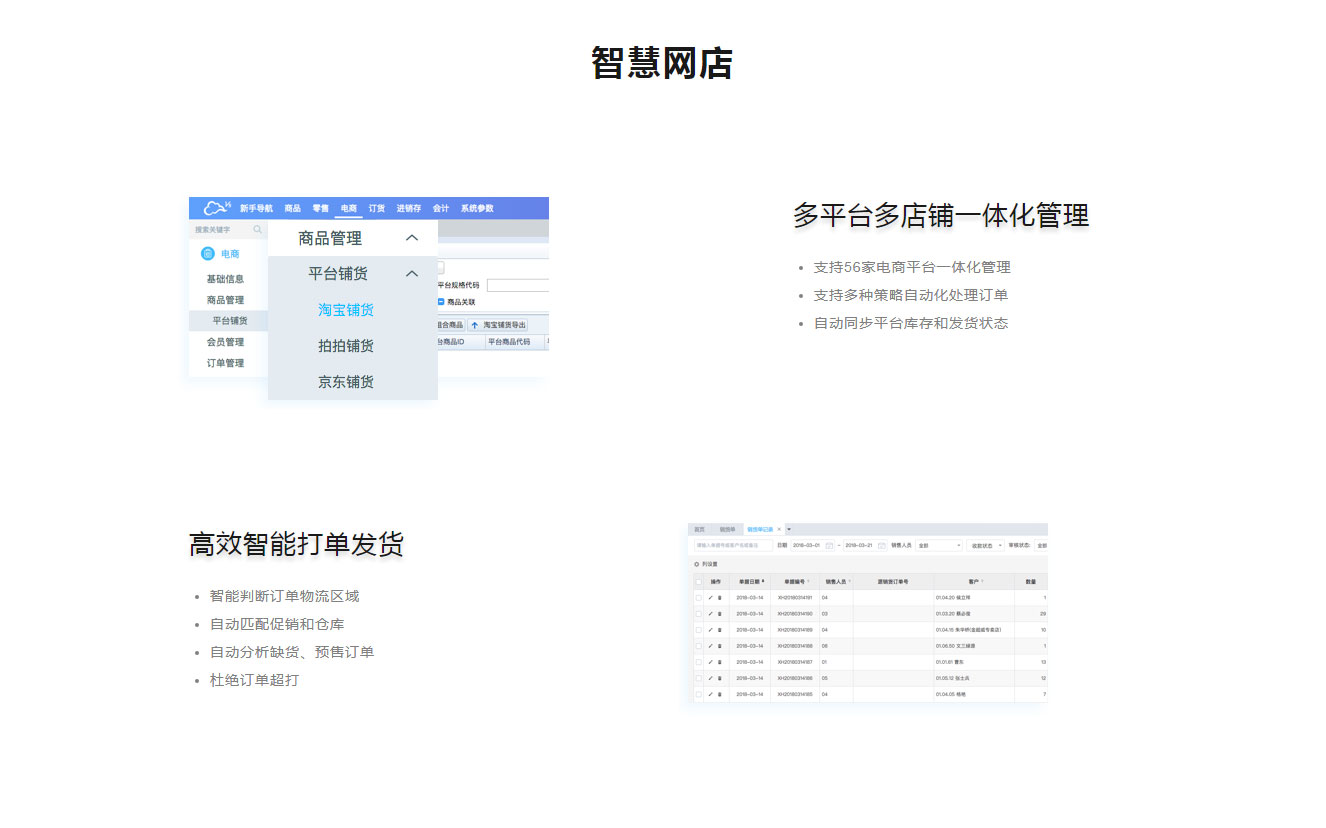Click 淘宝铺货 highlighted link
Image resolution: width=1326 pixels, height=828 pixels.
346,310
